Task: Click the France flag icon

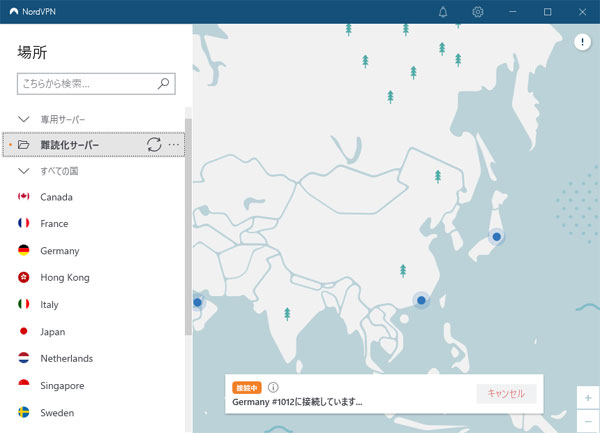Action: [24, 223]
